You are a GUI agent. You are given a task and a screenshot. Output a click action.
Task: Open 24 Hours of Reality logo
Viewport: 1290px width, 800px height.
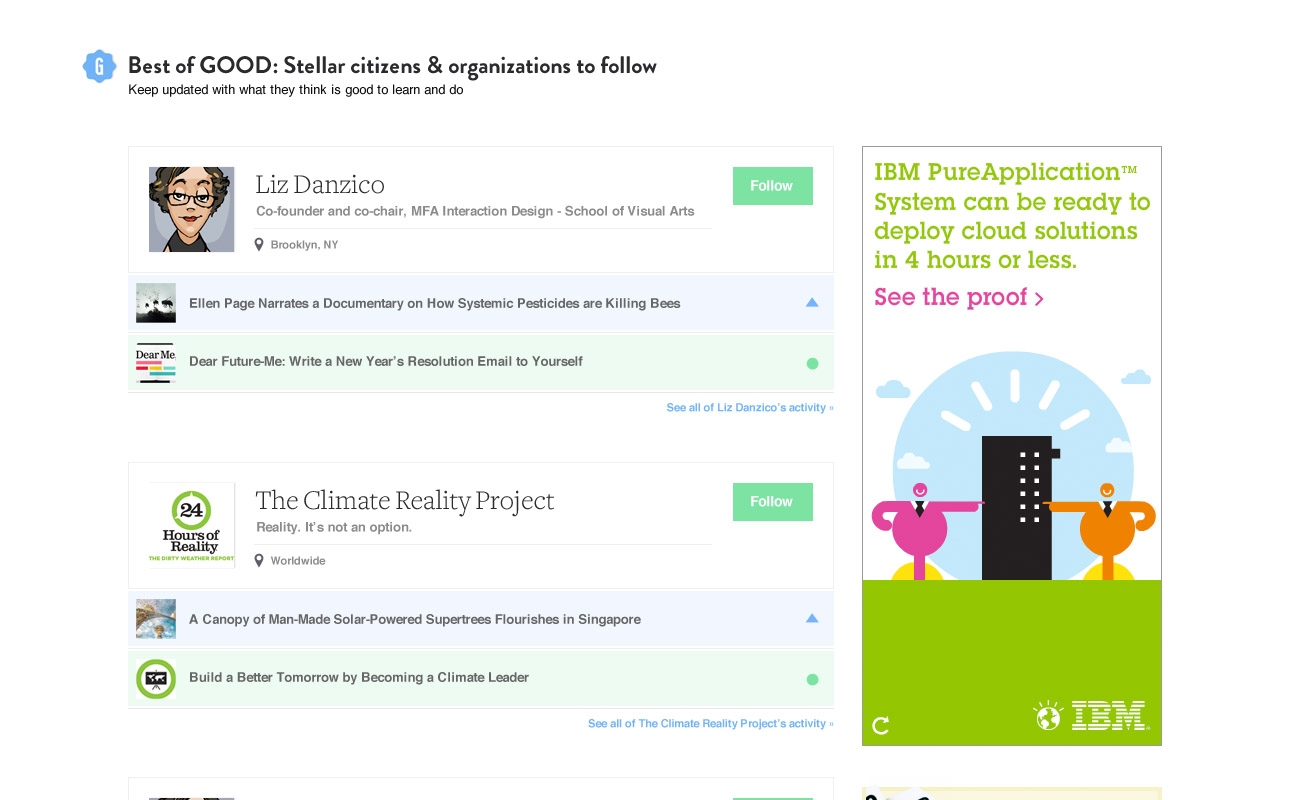point(192,525)
